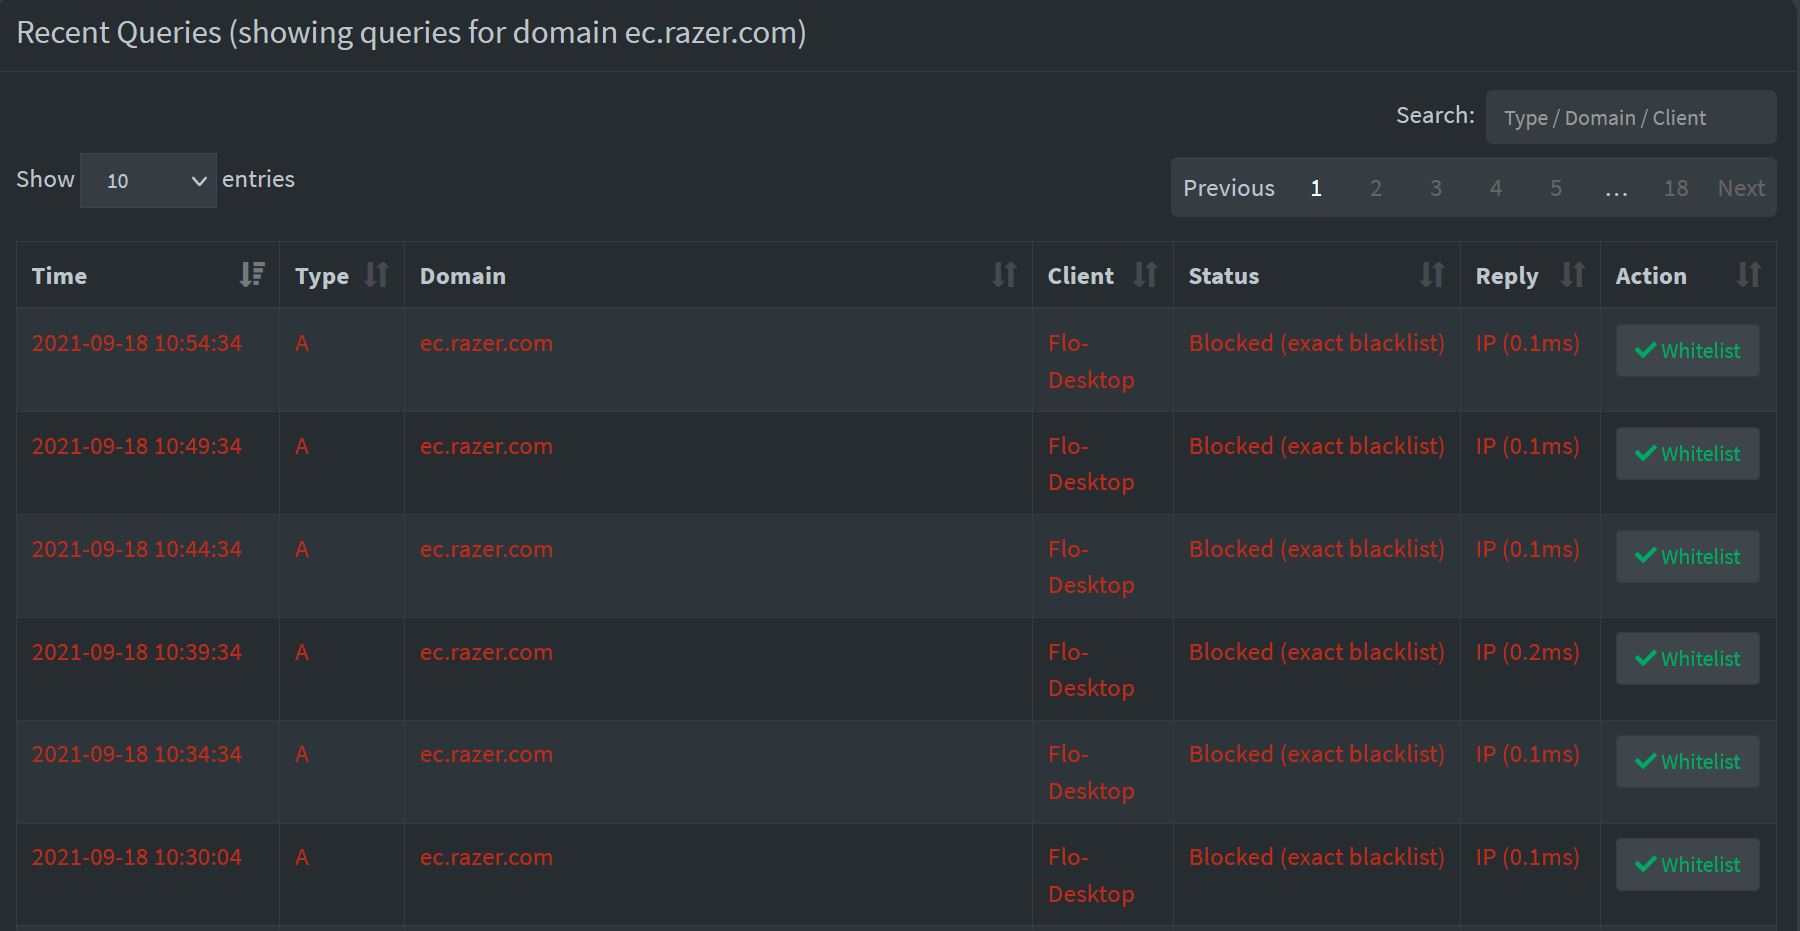
Task: Go to Previous page
Action: coord(1229,188)
